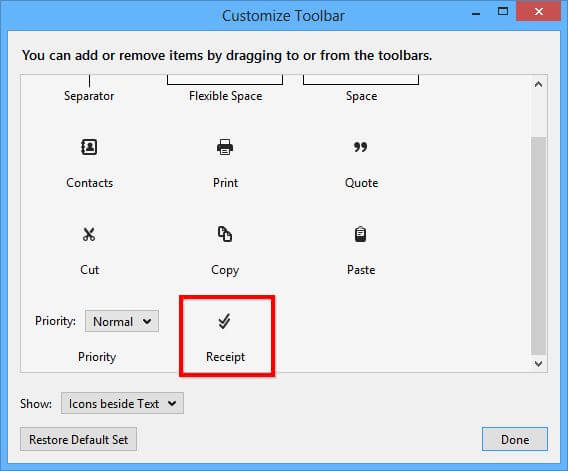Open the Show Icons beside Text dropdown
Image resolution: width=568 pixels, height=471 pixels.
122,403
